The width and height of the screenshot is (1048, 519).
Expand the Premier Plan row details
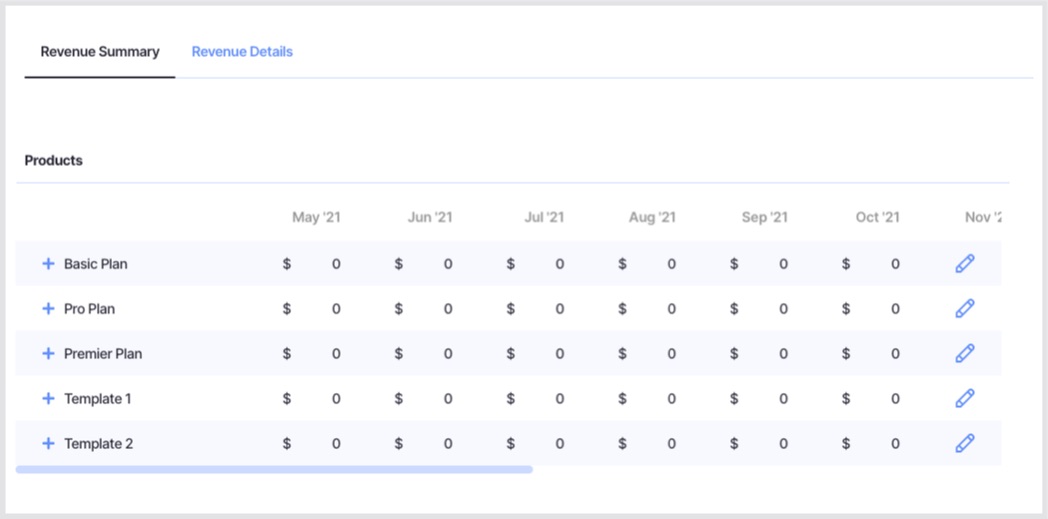click(48, 354)
